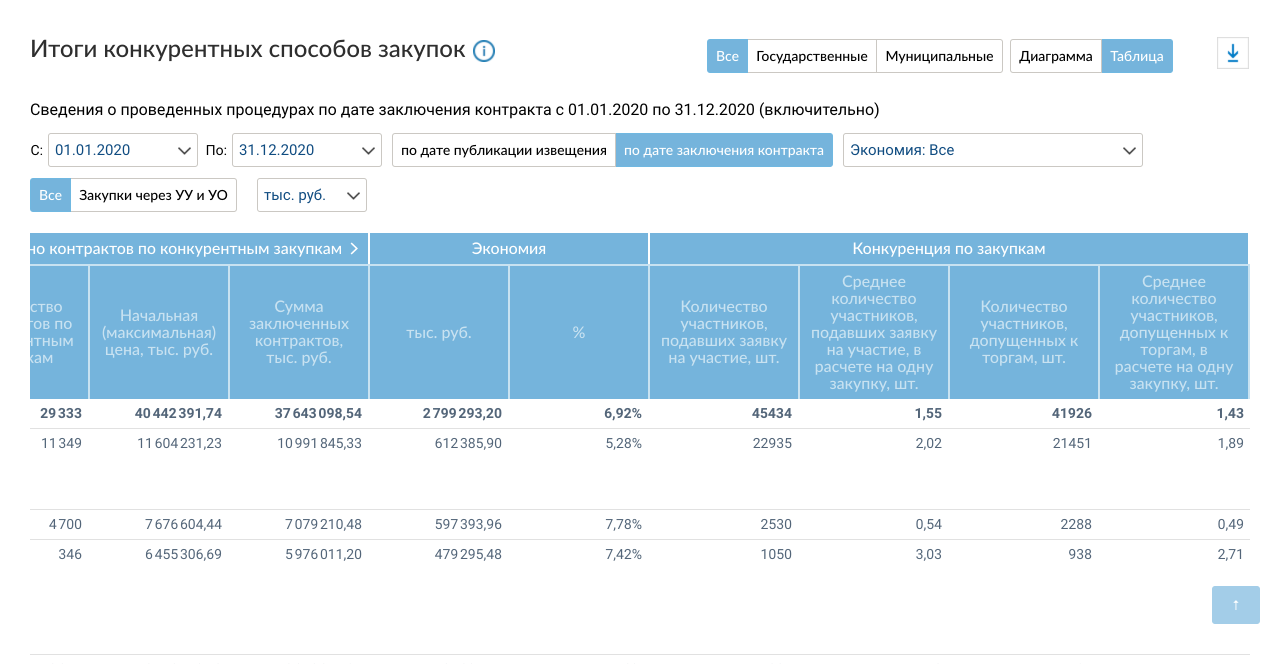1280x664 pixels.
Task: Click the "Конкуренция по закупкам" group header
Action: (948, 249)
